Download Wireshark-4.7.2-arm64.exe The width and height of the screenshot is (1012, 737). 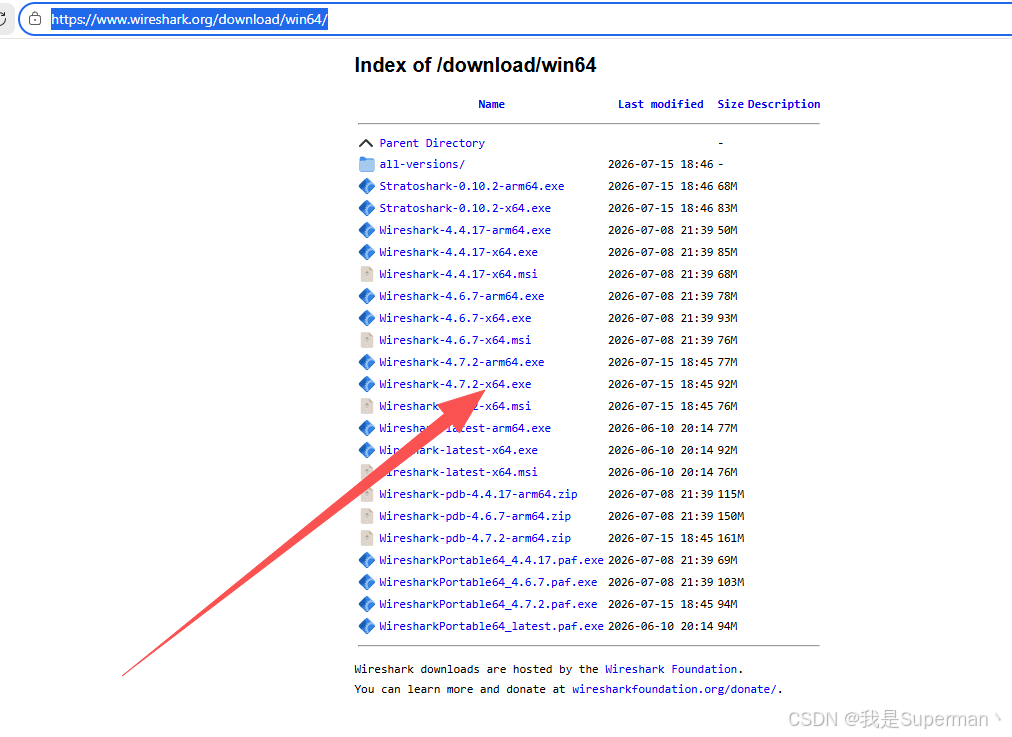click(x=461, y=362)
